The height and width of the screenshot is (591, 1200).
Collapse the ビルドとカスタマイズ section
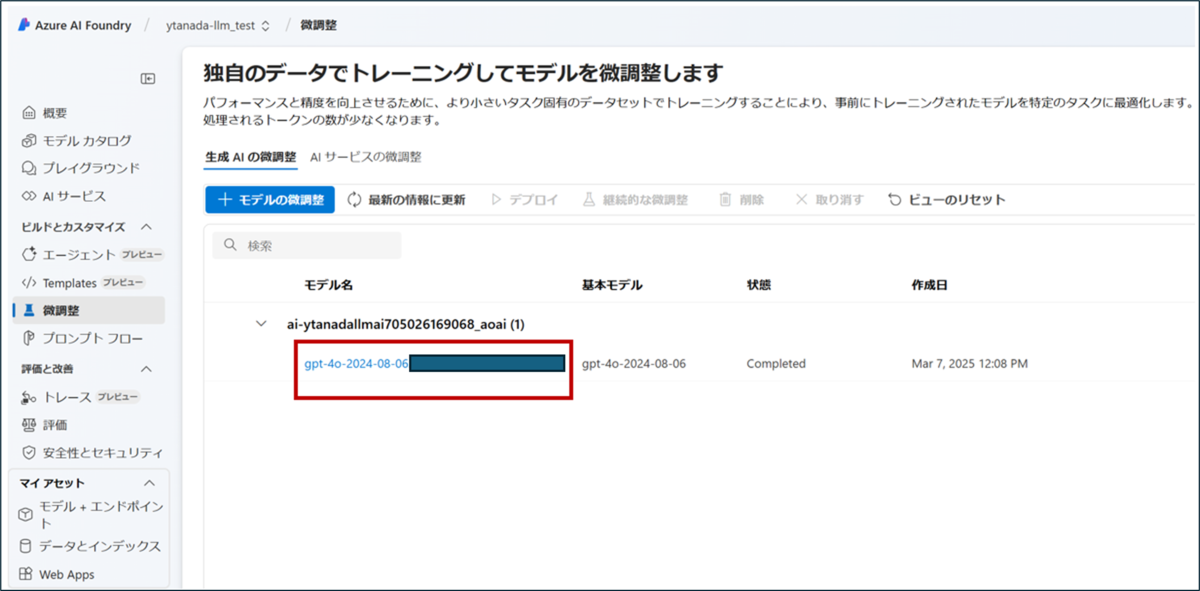click(146, 227)
